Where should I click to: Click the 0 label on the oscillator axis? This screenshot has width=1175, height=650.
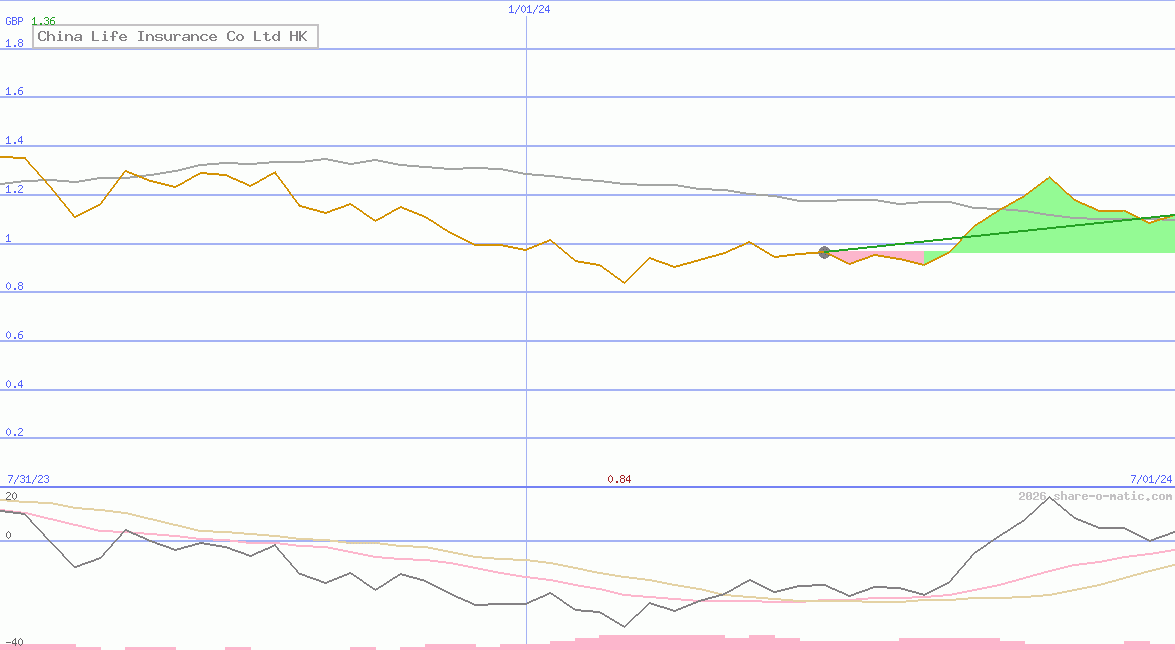(8, 535)
